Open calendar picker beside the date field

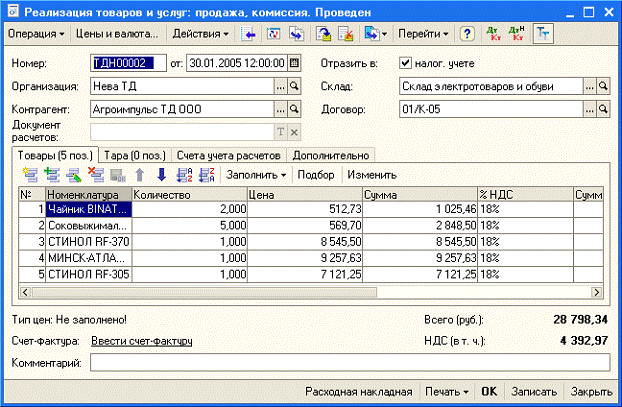point(294,63)
